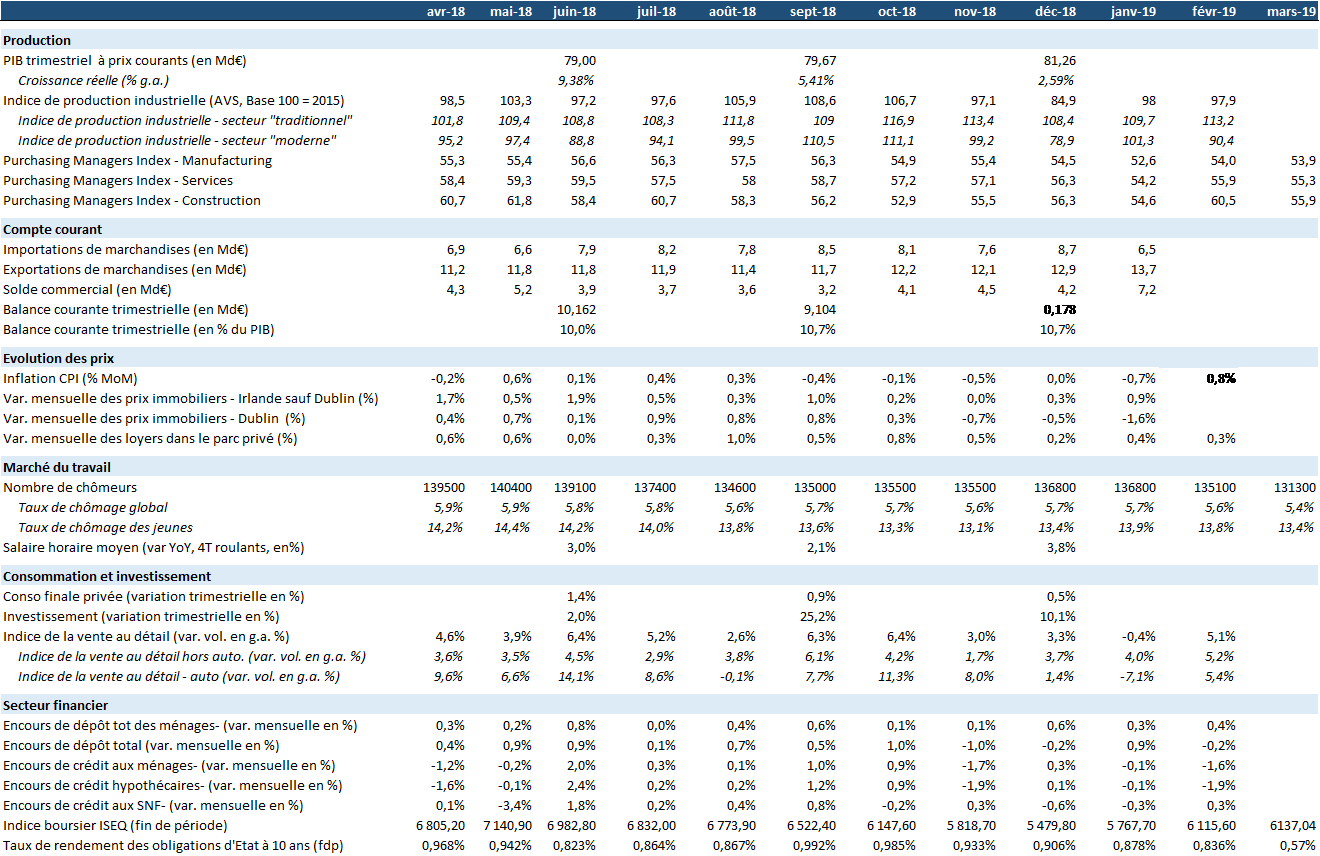
Task: Select Balance courante trimestrielle (en % du PIB) label
Action: click(x=139, y=329)
